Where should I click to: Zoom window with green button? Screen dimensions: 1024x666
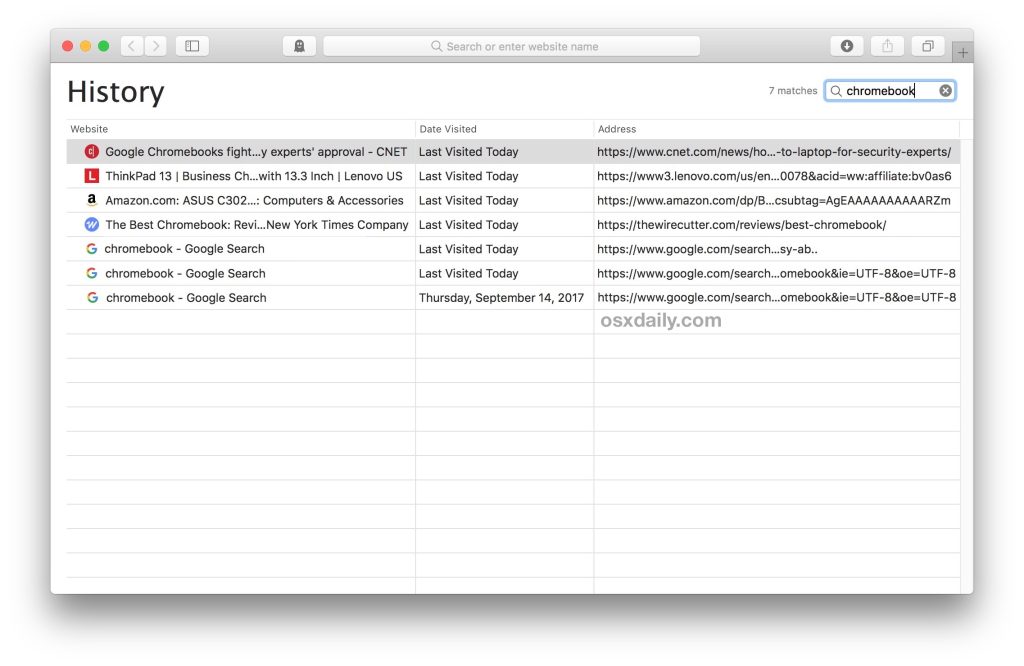[103, 46]
